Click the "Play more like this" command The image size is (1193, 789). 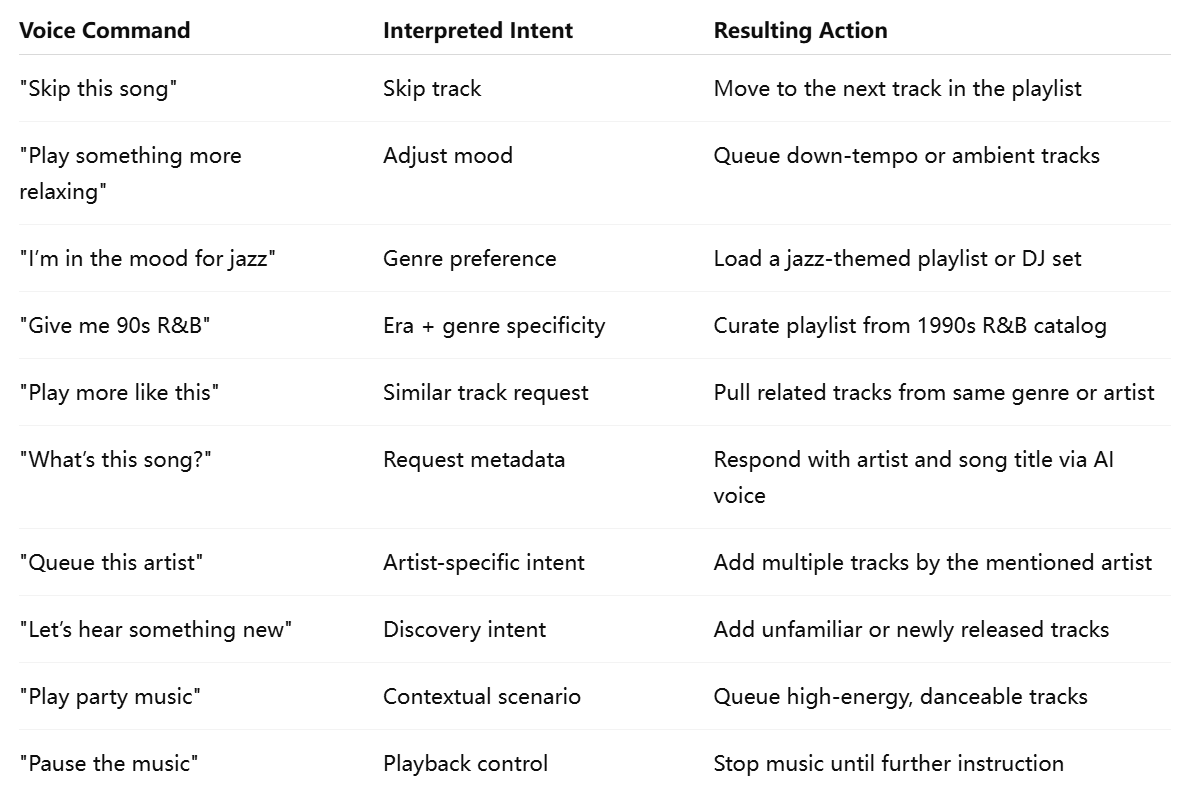[119, 393]
